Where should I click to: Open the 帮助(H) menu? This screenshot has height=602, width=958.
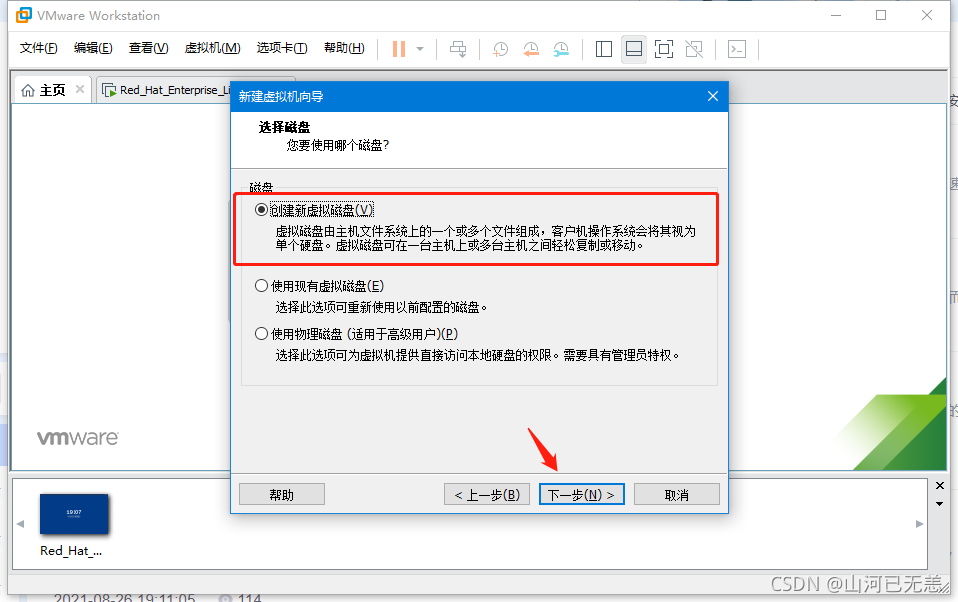coord(344,48)
